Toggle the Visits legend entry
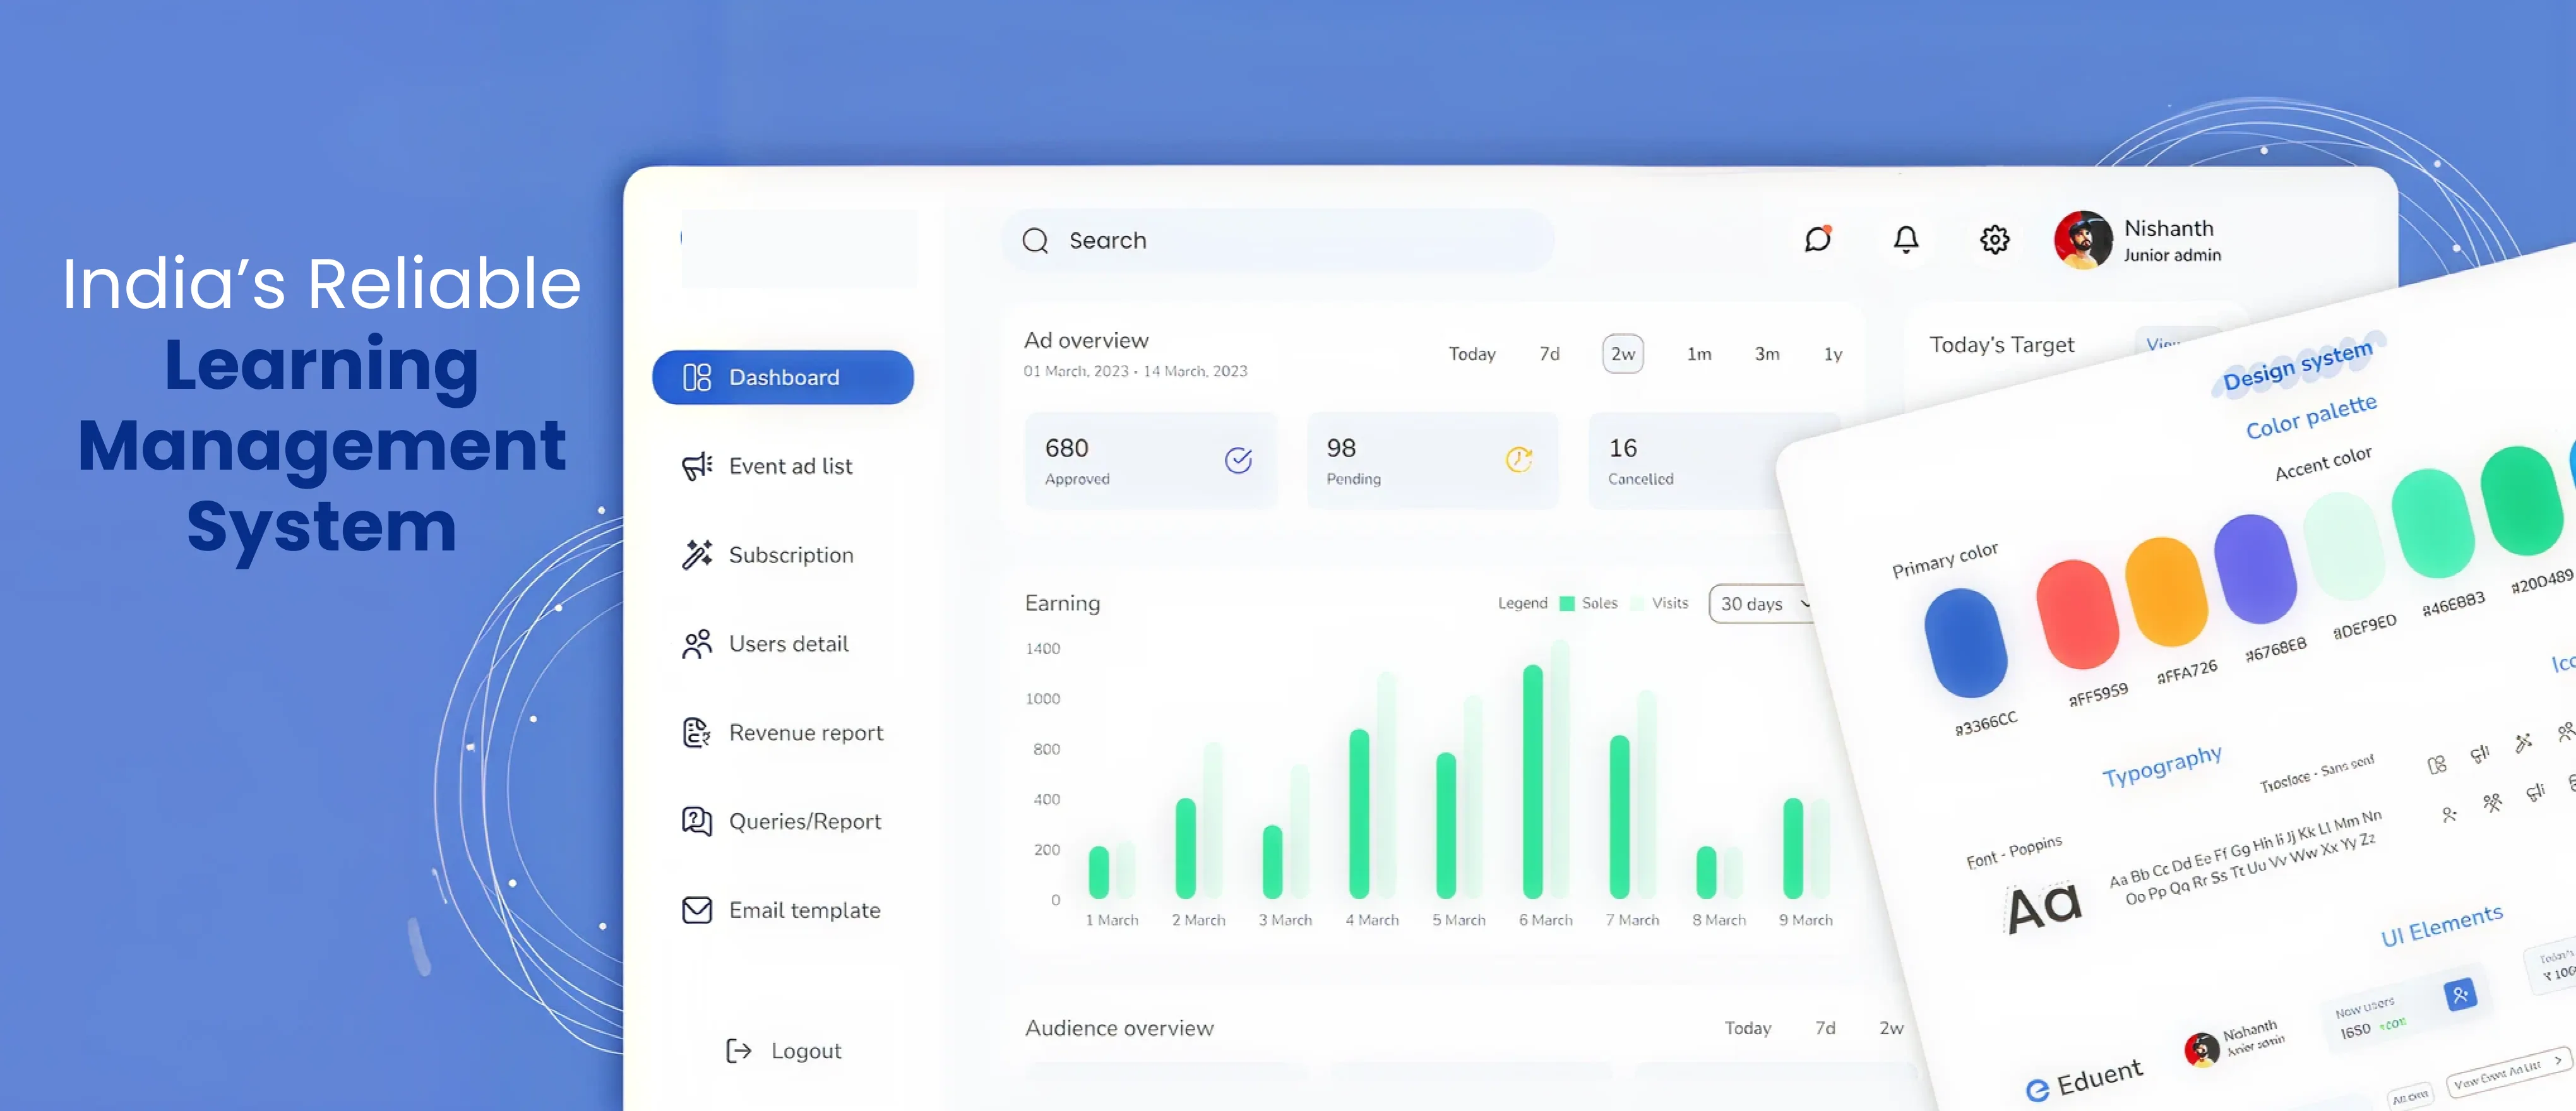The height and width of the screenshot is (1111, 2576). coord(1659,603)
